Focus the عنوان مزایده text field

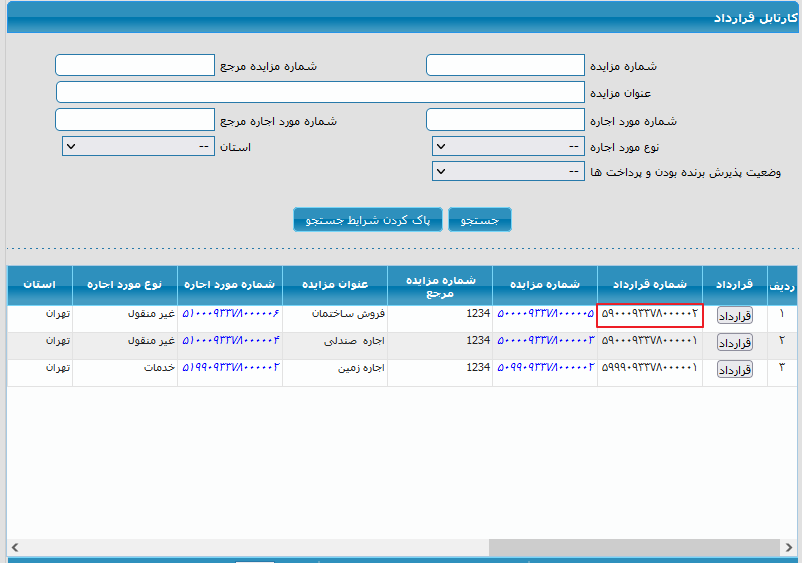tap(320, 92)
